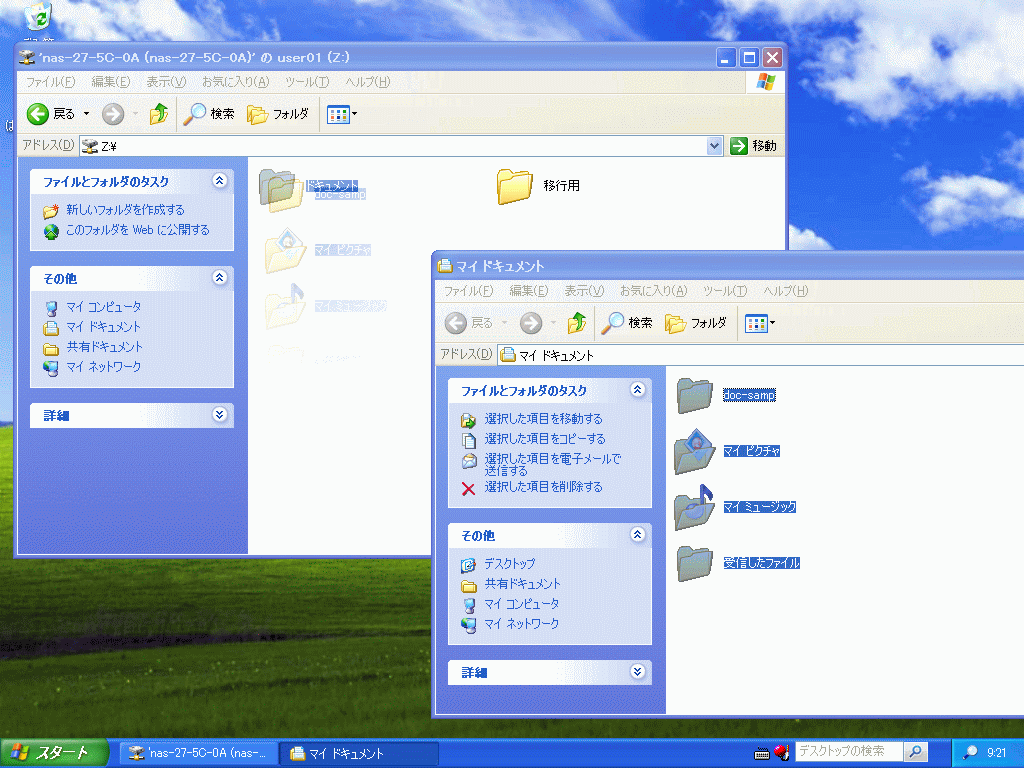The width and height of the screenshot is (1024, 768).
Task: Open the お気に入り(A) menu in Z: window
Action: 235,82
